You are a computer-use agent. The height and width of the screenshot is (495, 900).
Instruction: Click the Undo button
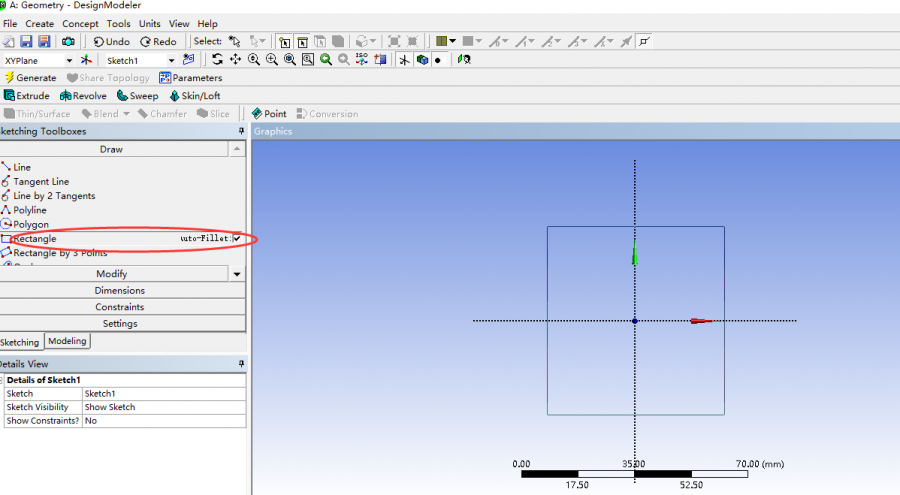click(x=111, y=42)
